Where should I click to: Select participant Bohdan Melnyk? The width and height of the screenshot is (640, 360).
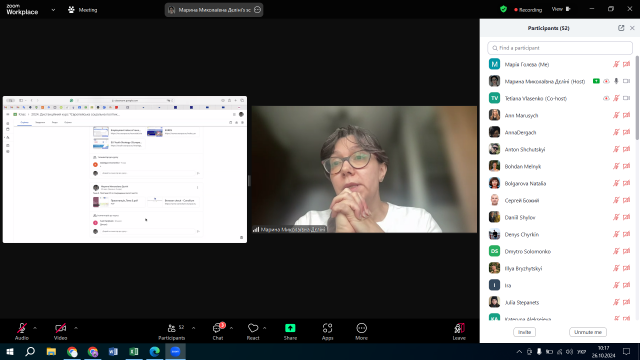[560, 167]
